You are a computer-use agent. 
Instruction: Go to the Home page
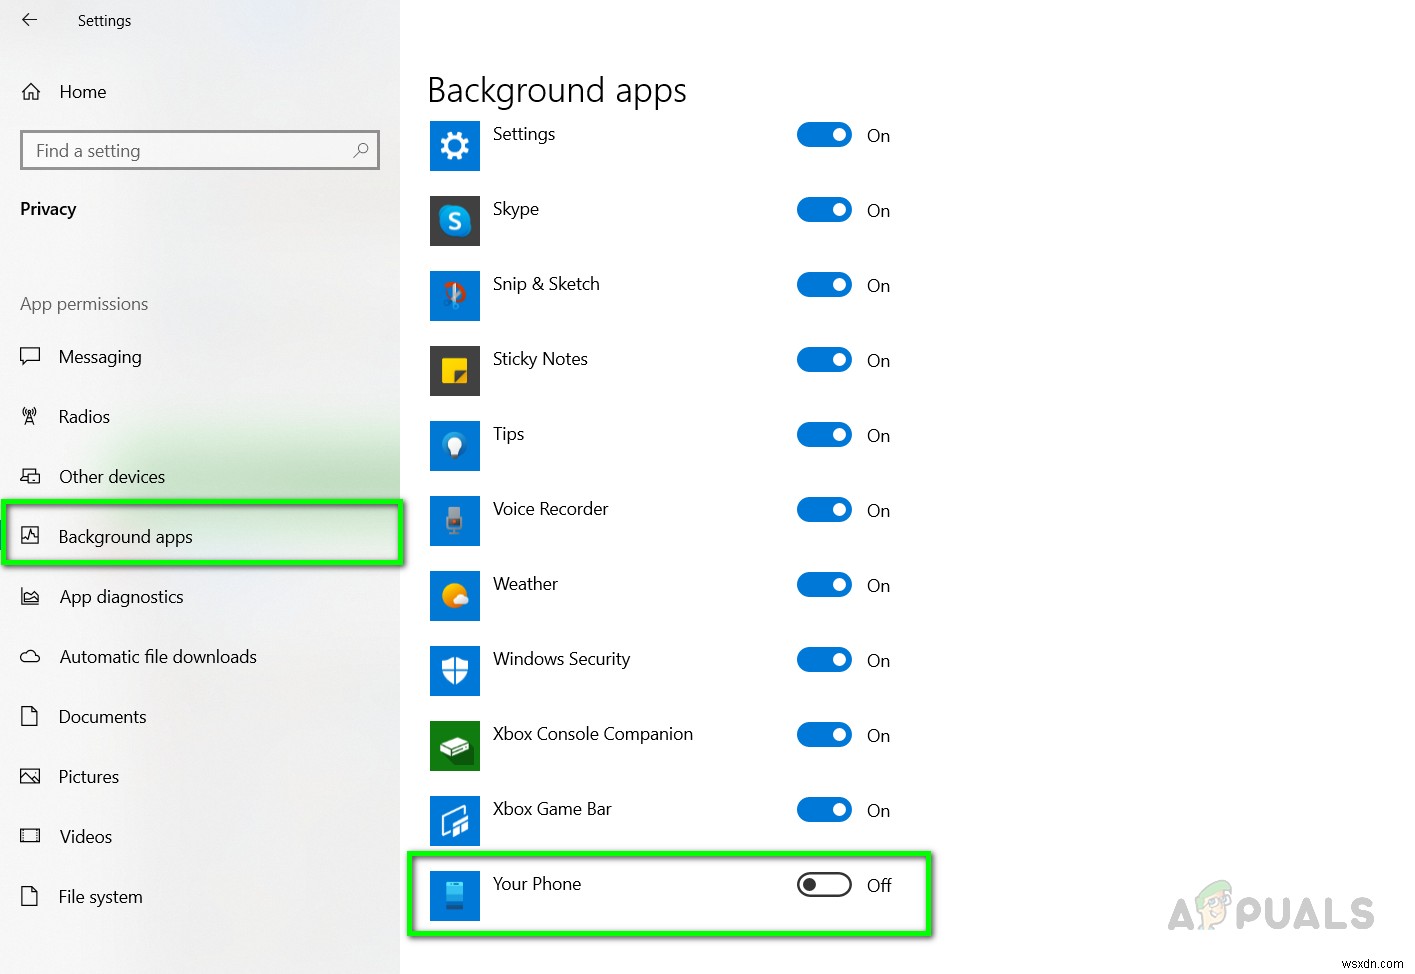pyautogui.click(x=82, y=91)
